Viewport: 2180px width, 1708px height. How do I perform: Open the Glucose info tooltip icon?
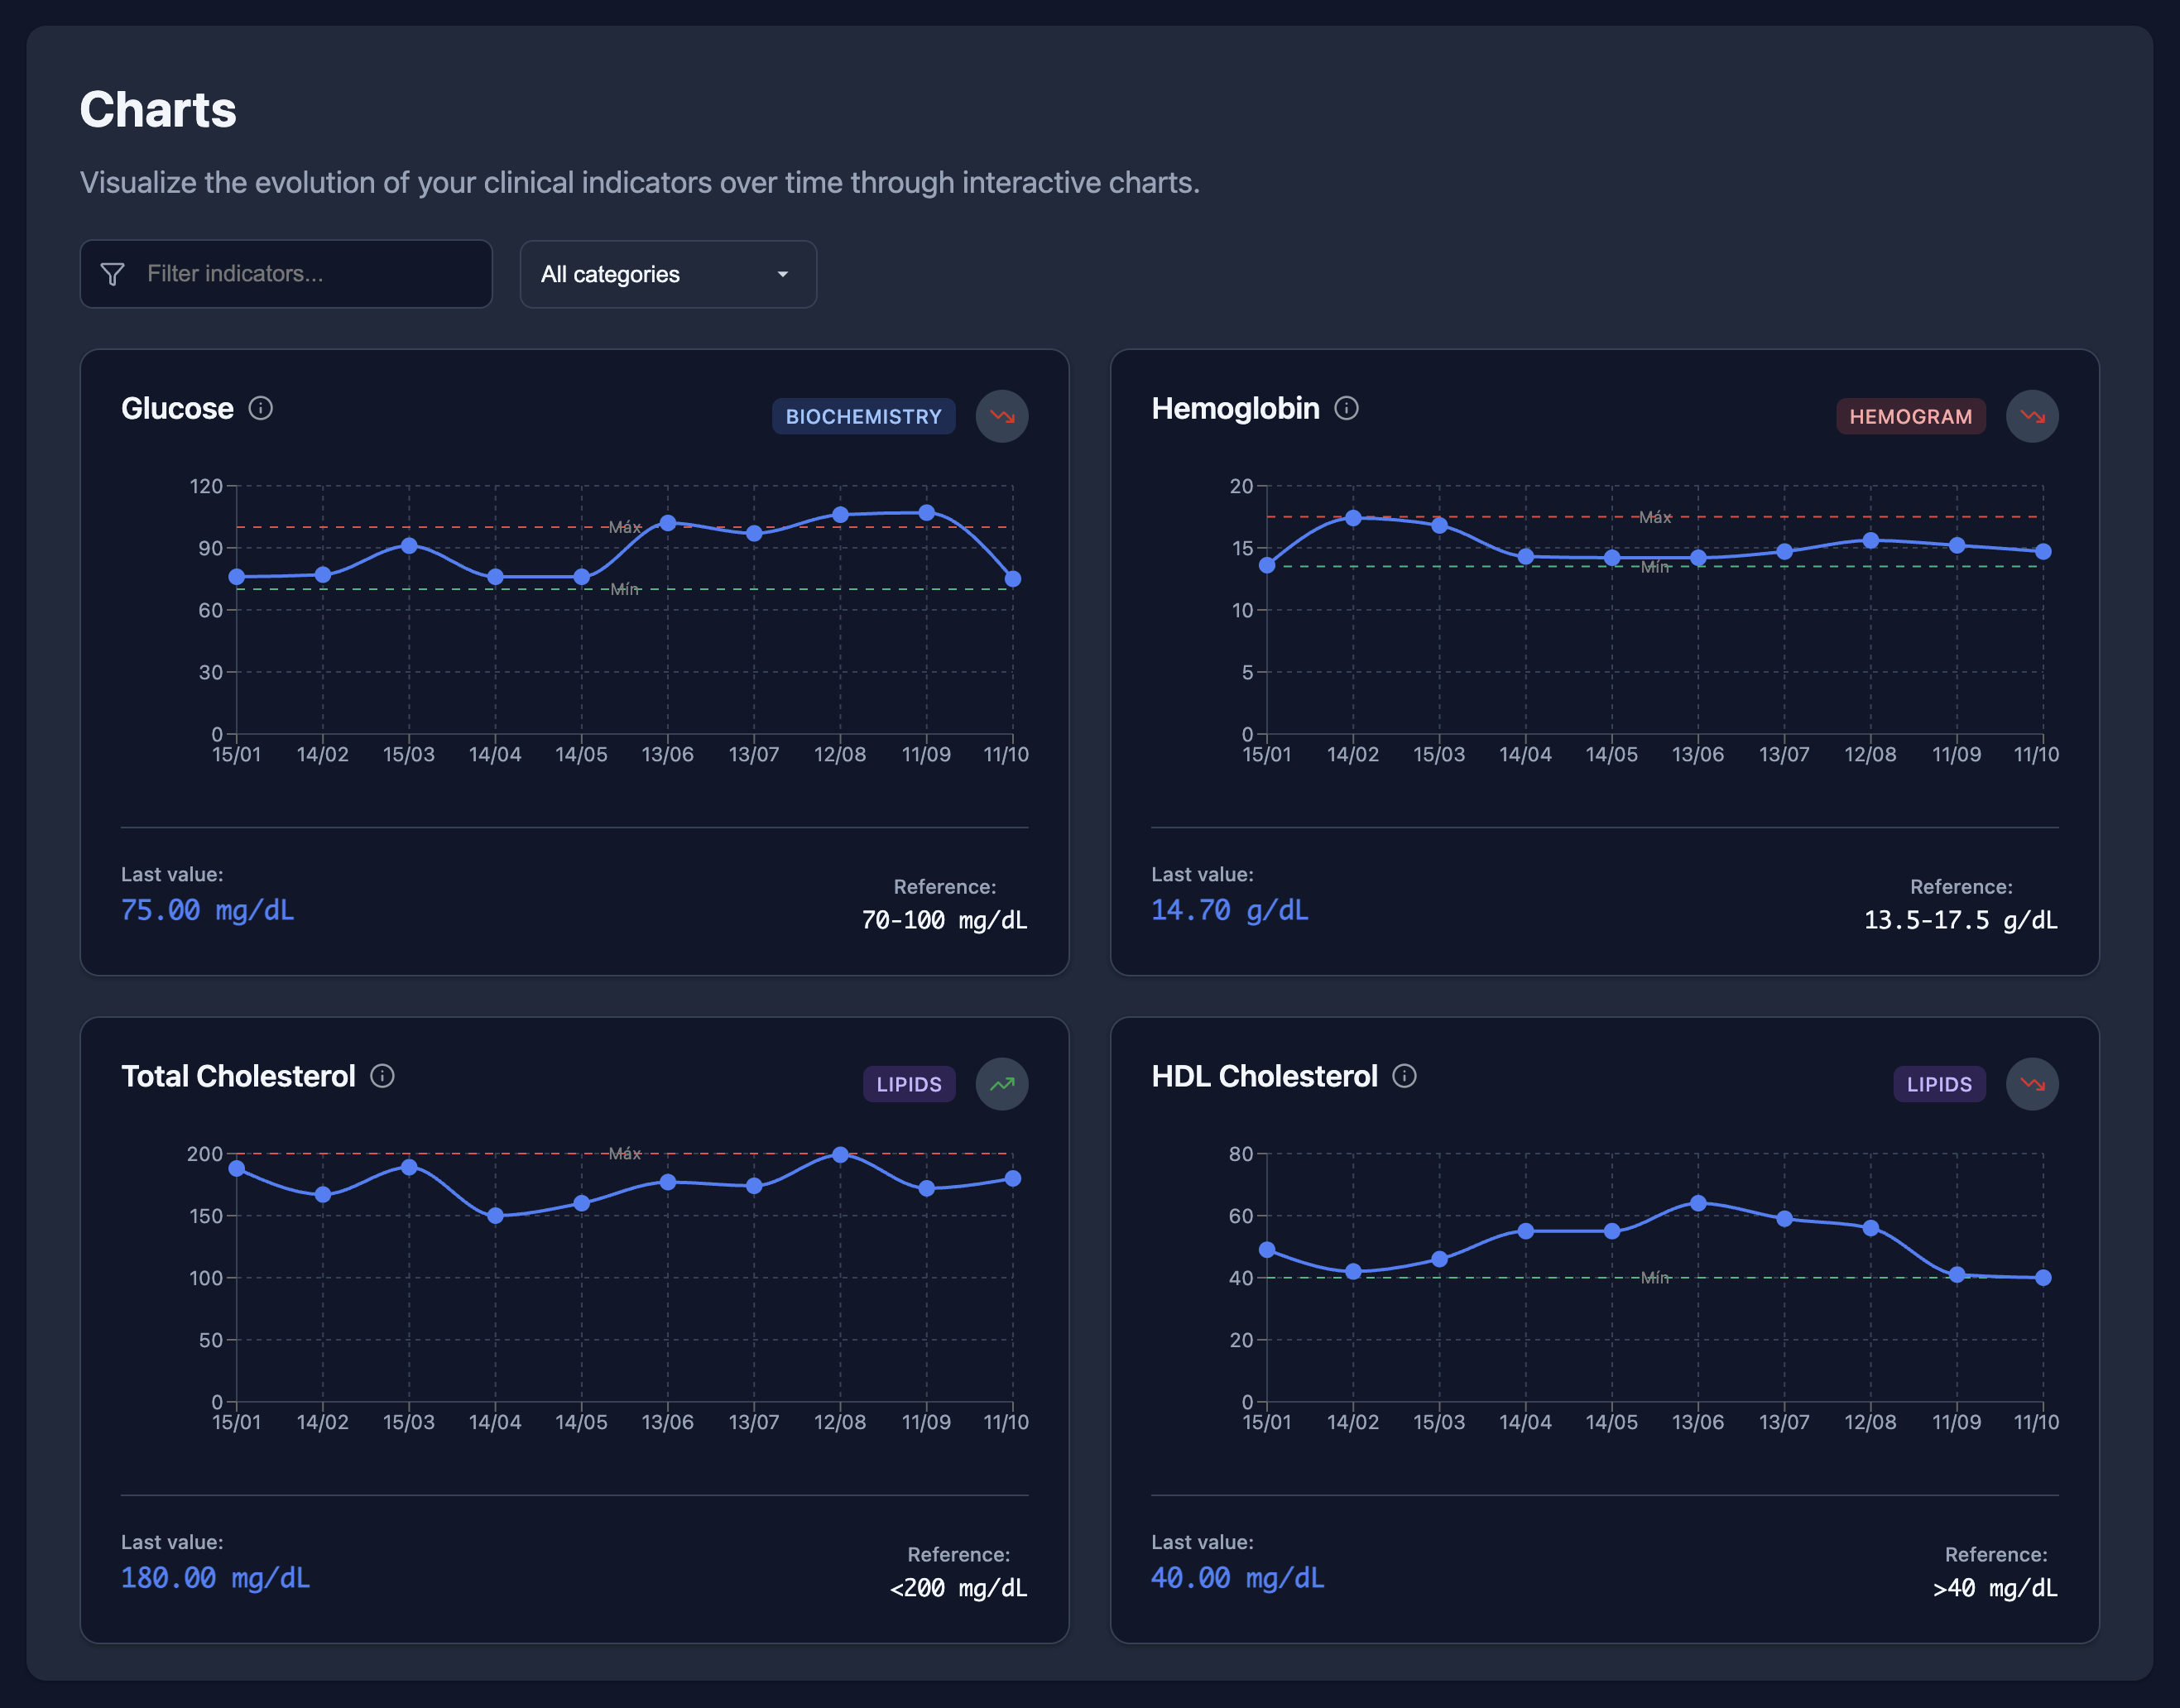tap(261, 408)
